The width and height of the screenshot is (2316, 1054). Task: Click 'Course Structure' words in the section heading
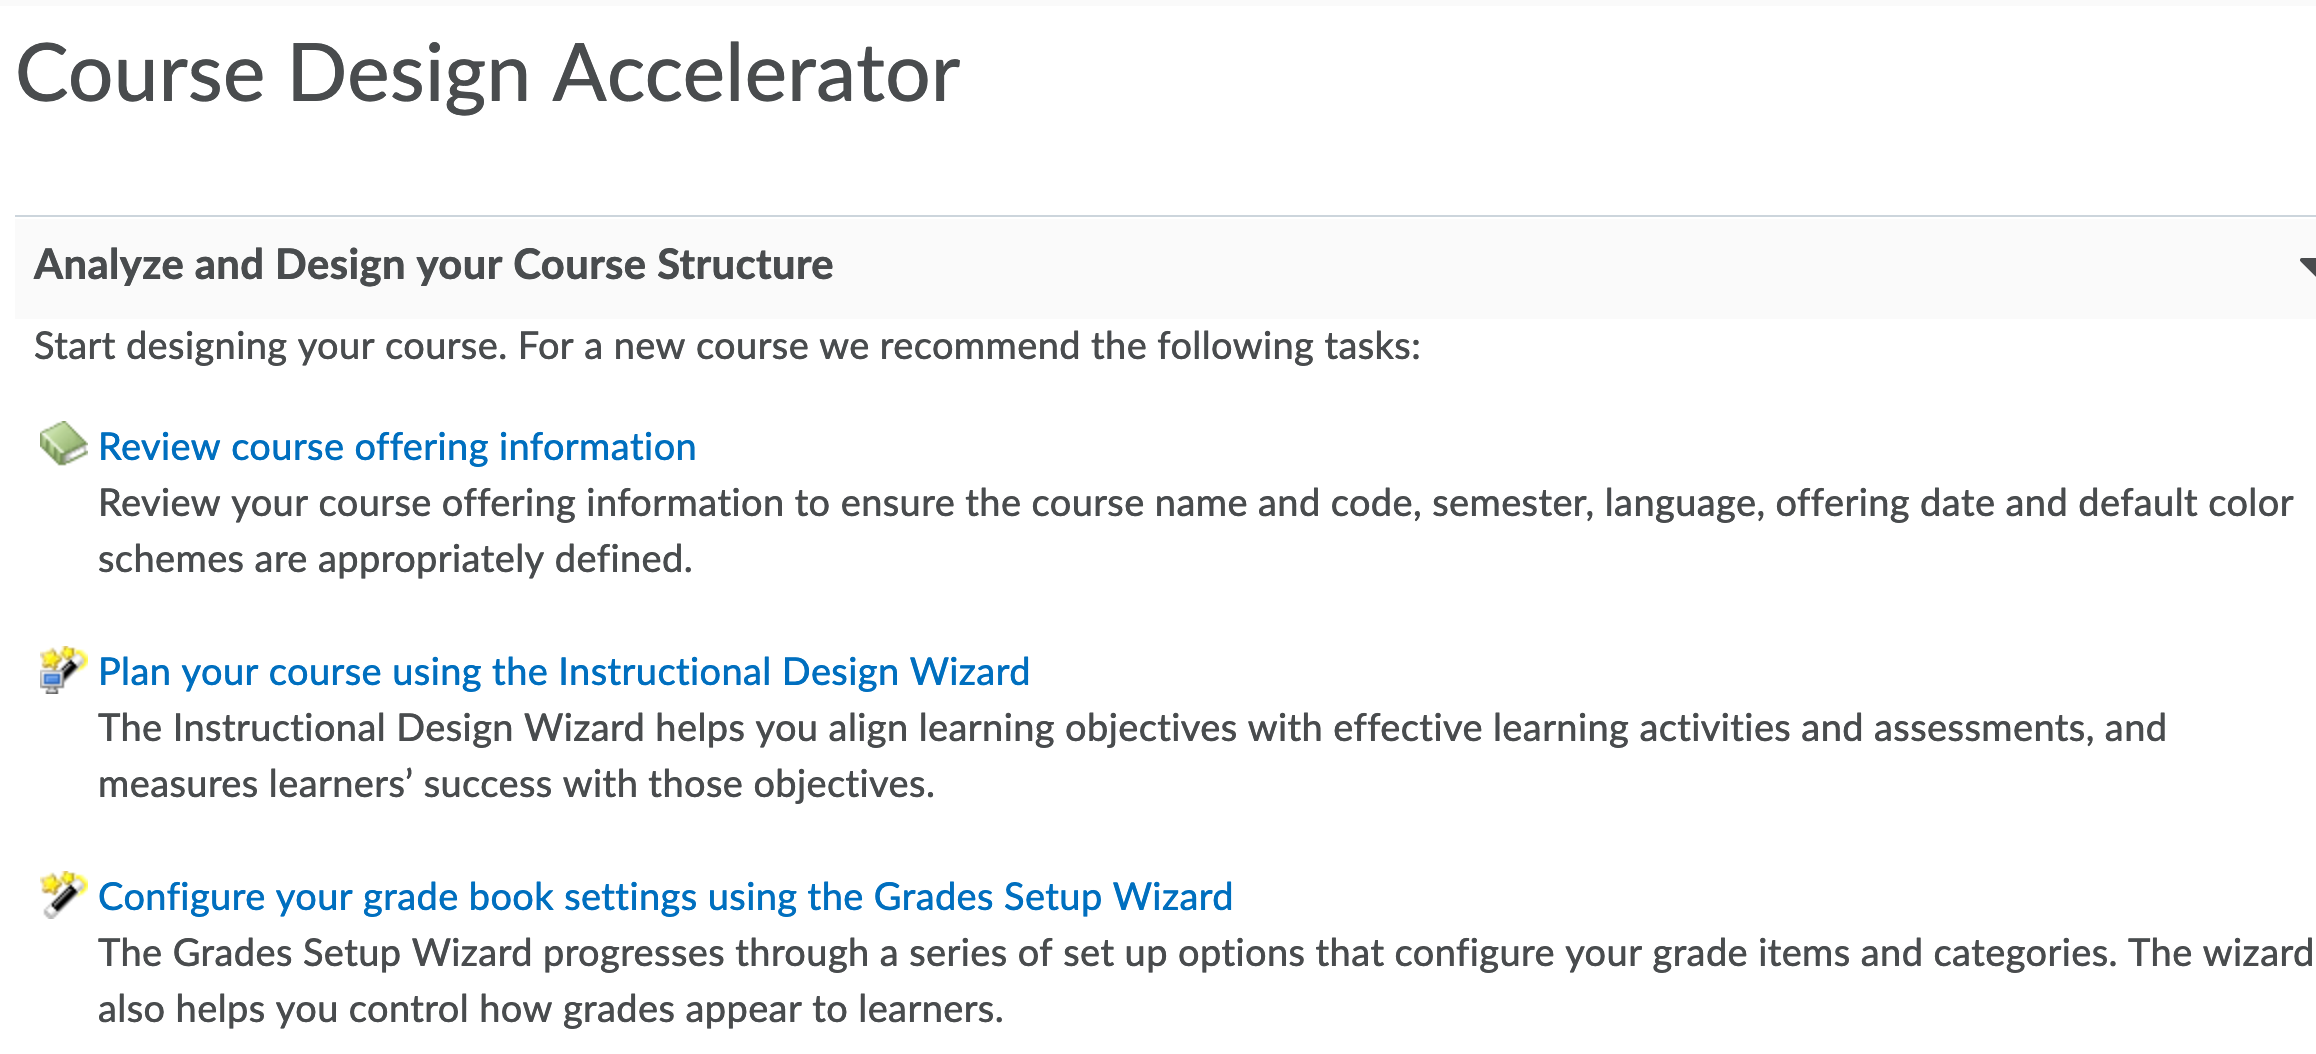click(x=673, y=265)
